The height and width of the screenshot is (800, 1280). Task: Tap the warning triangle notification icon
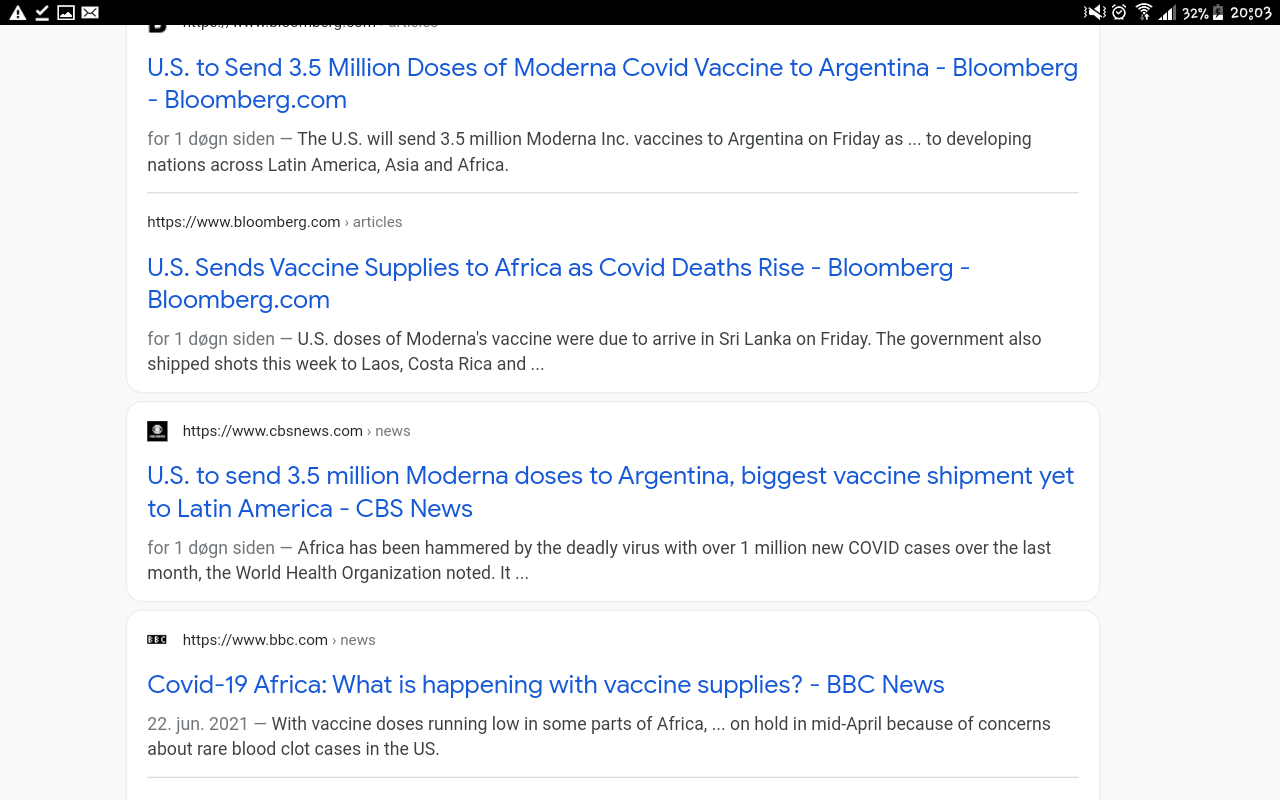point(17,12)
